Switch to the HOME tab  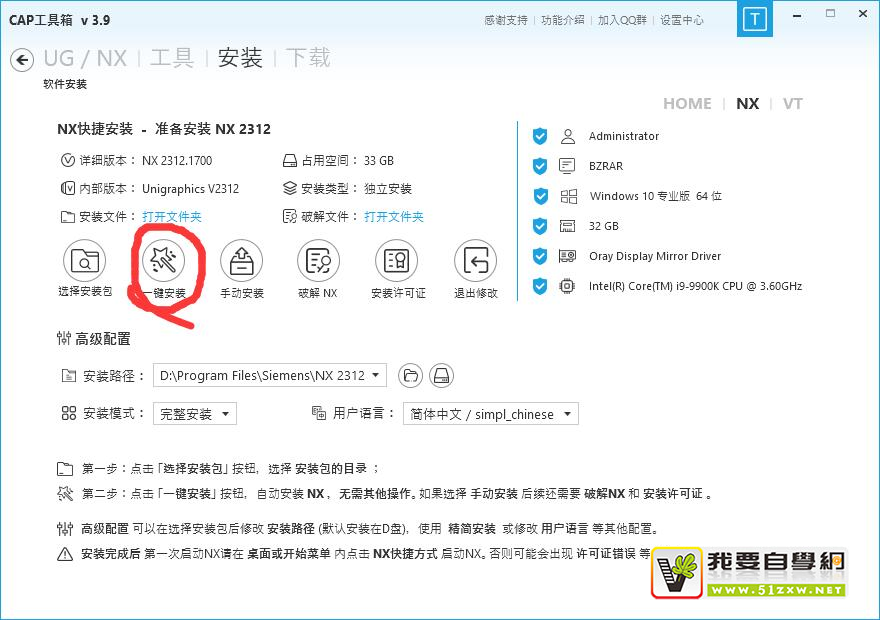point(687,104)
